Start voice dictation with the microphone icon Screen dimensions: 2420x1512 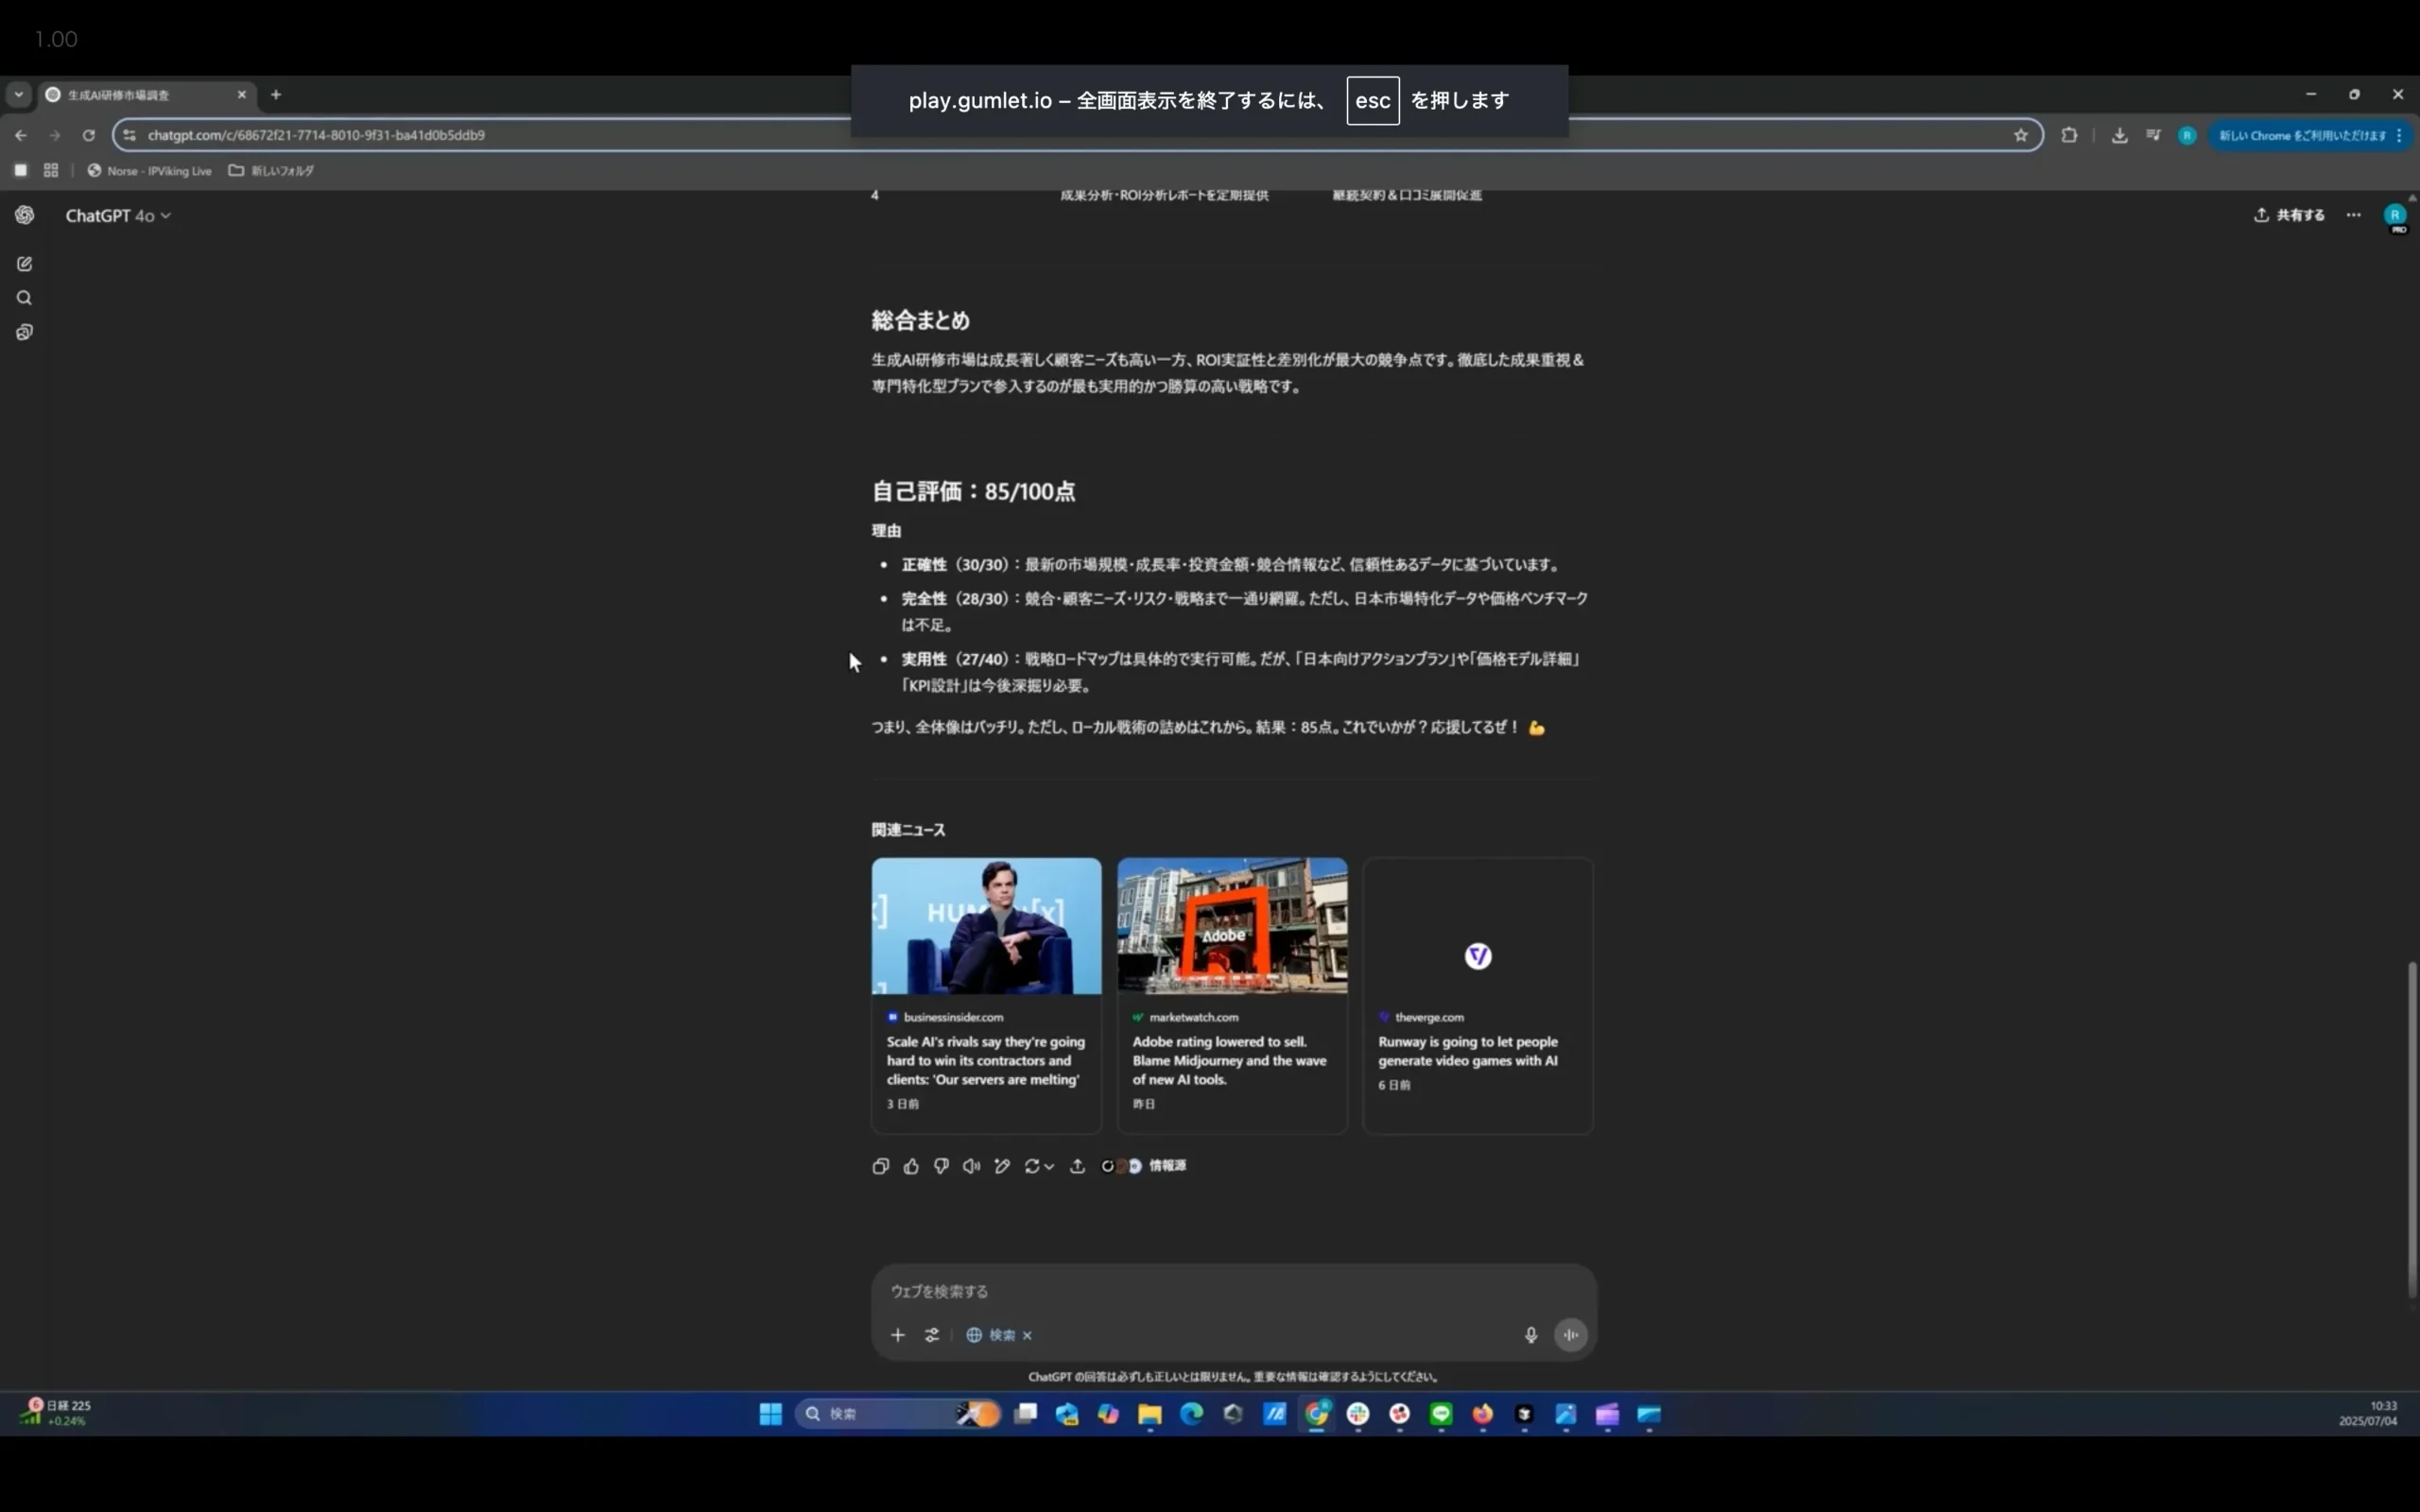tap(1531, 1335)
